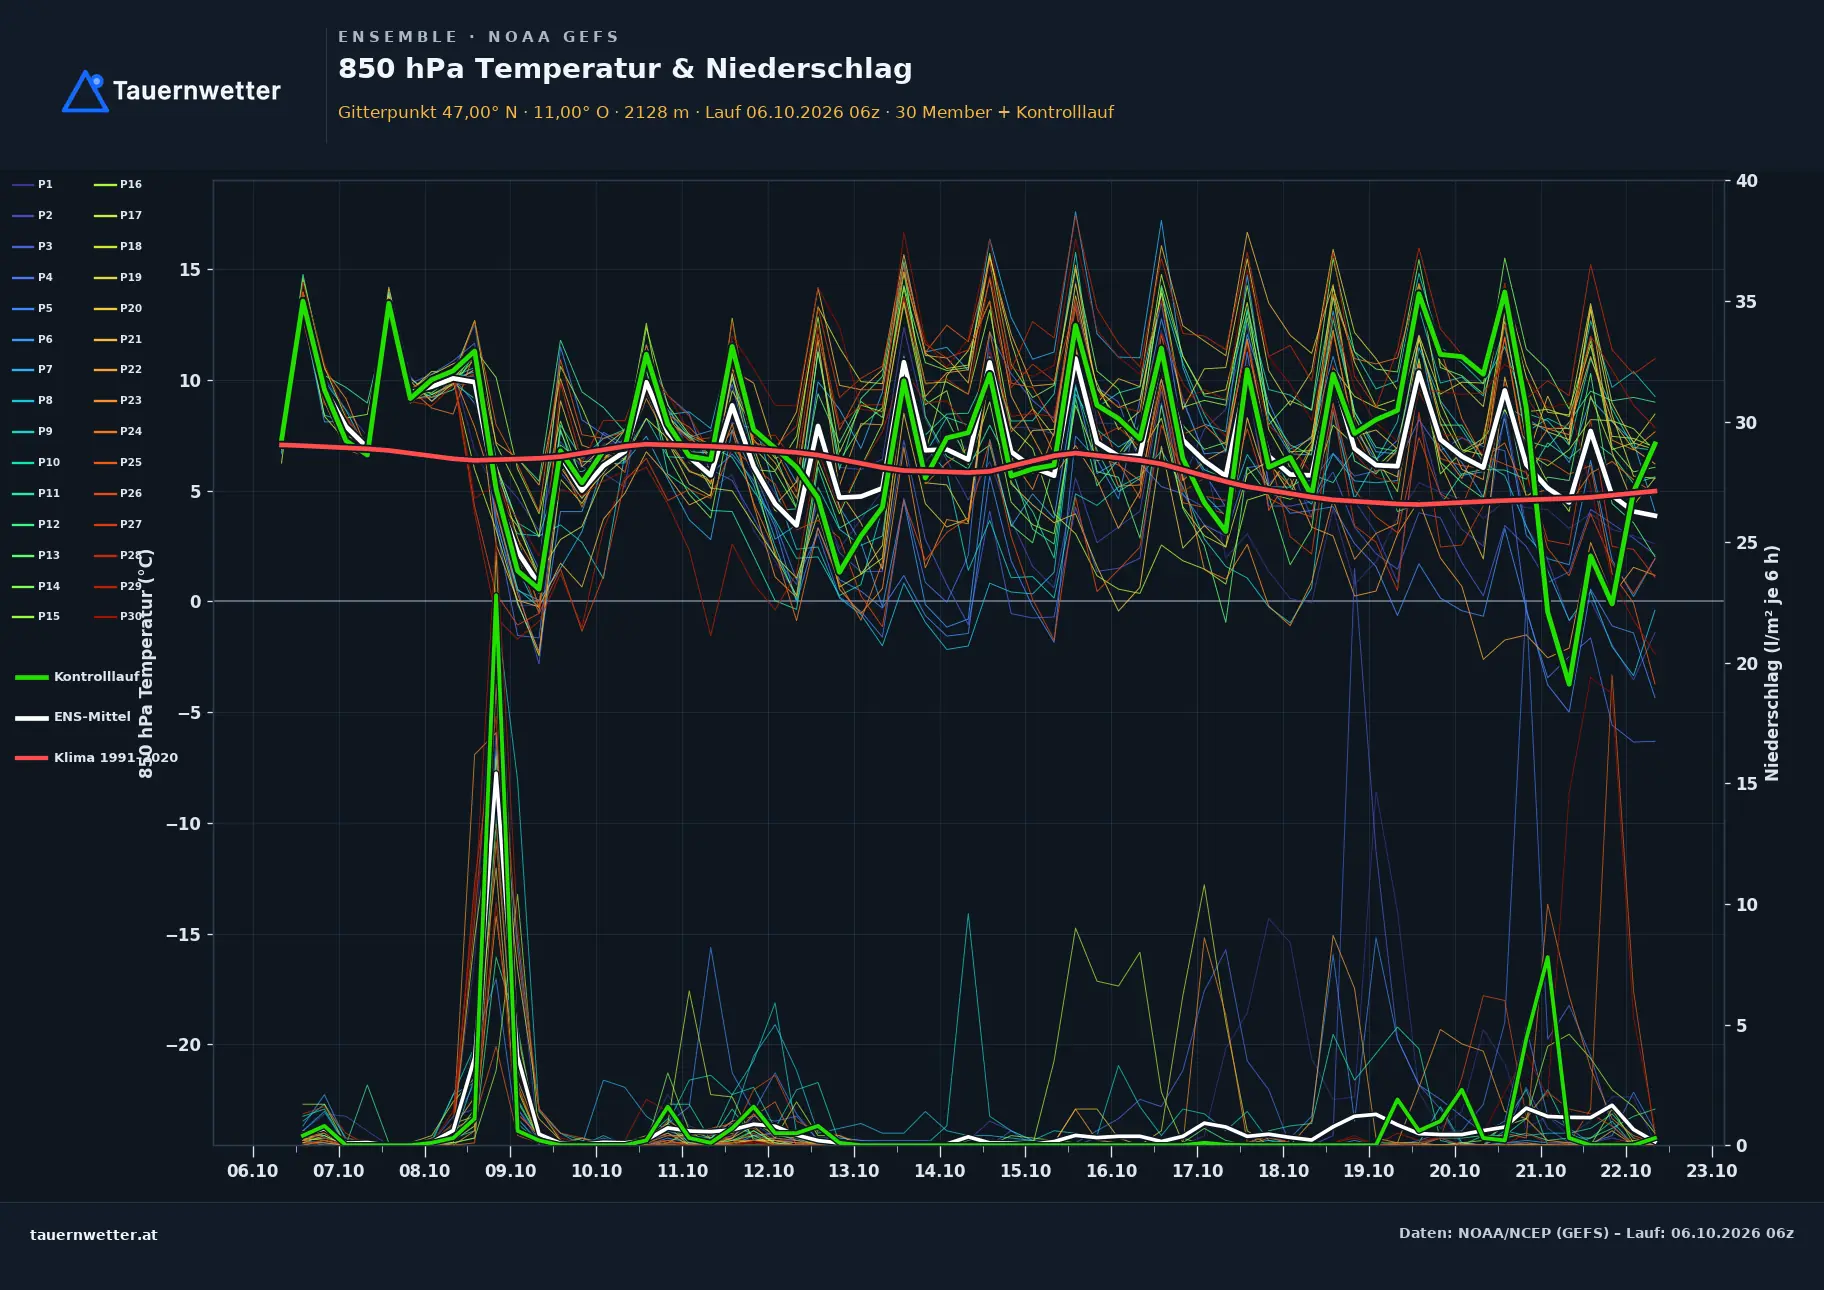Select the P17 legend entry
This screenshot has width=1824, height=1290.
(x=118, y=216)
